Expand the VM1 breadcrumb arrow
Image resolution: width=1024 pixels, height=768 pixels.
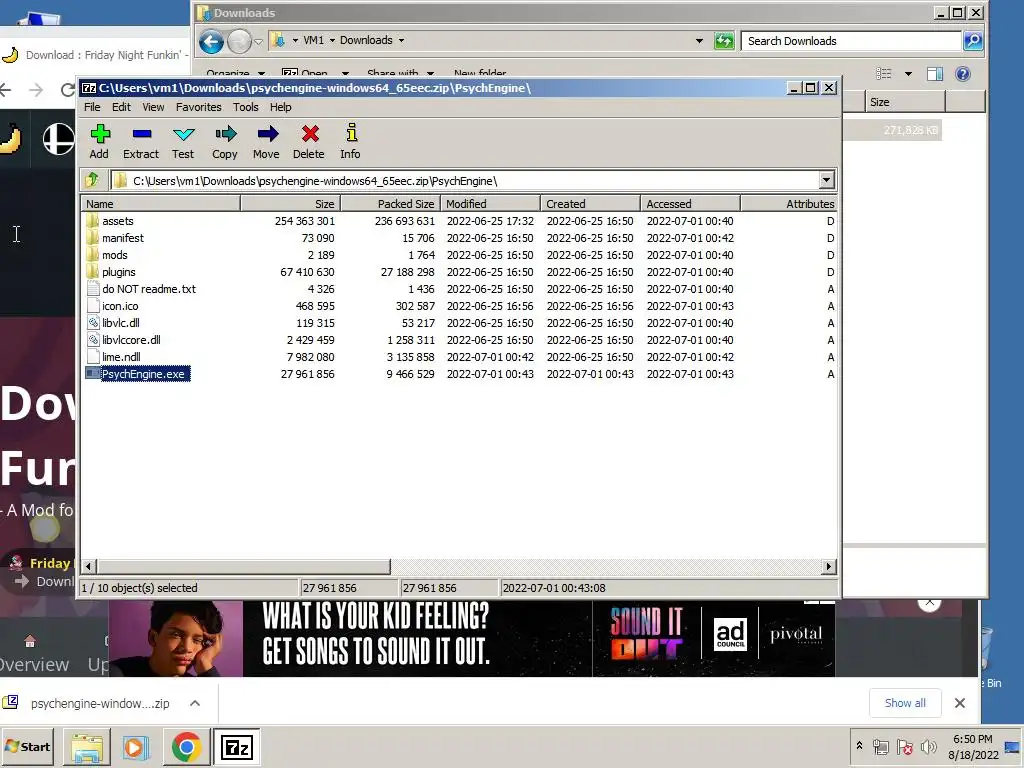(332, 40)
